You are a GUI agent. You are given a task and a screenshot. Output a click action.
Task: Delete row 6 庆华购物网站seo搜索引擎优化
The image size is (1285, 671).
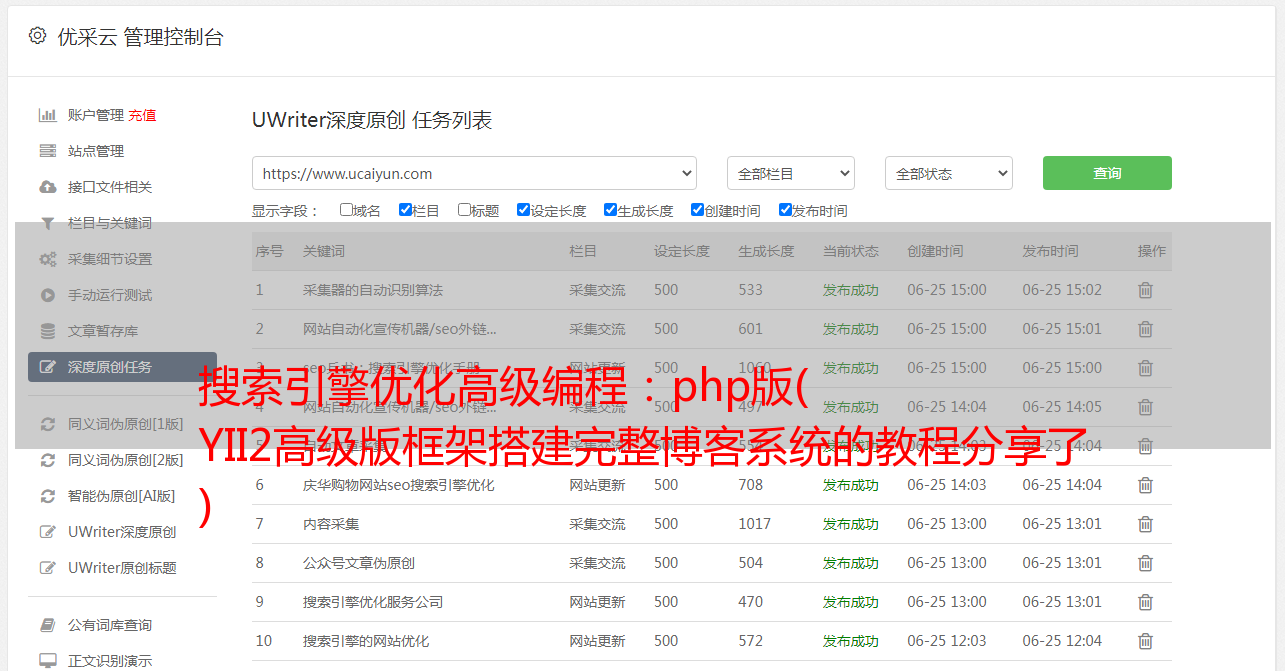point(1146,485)
